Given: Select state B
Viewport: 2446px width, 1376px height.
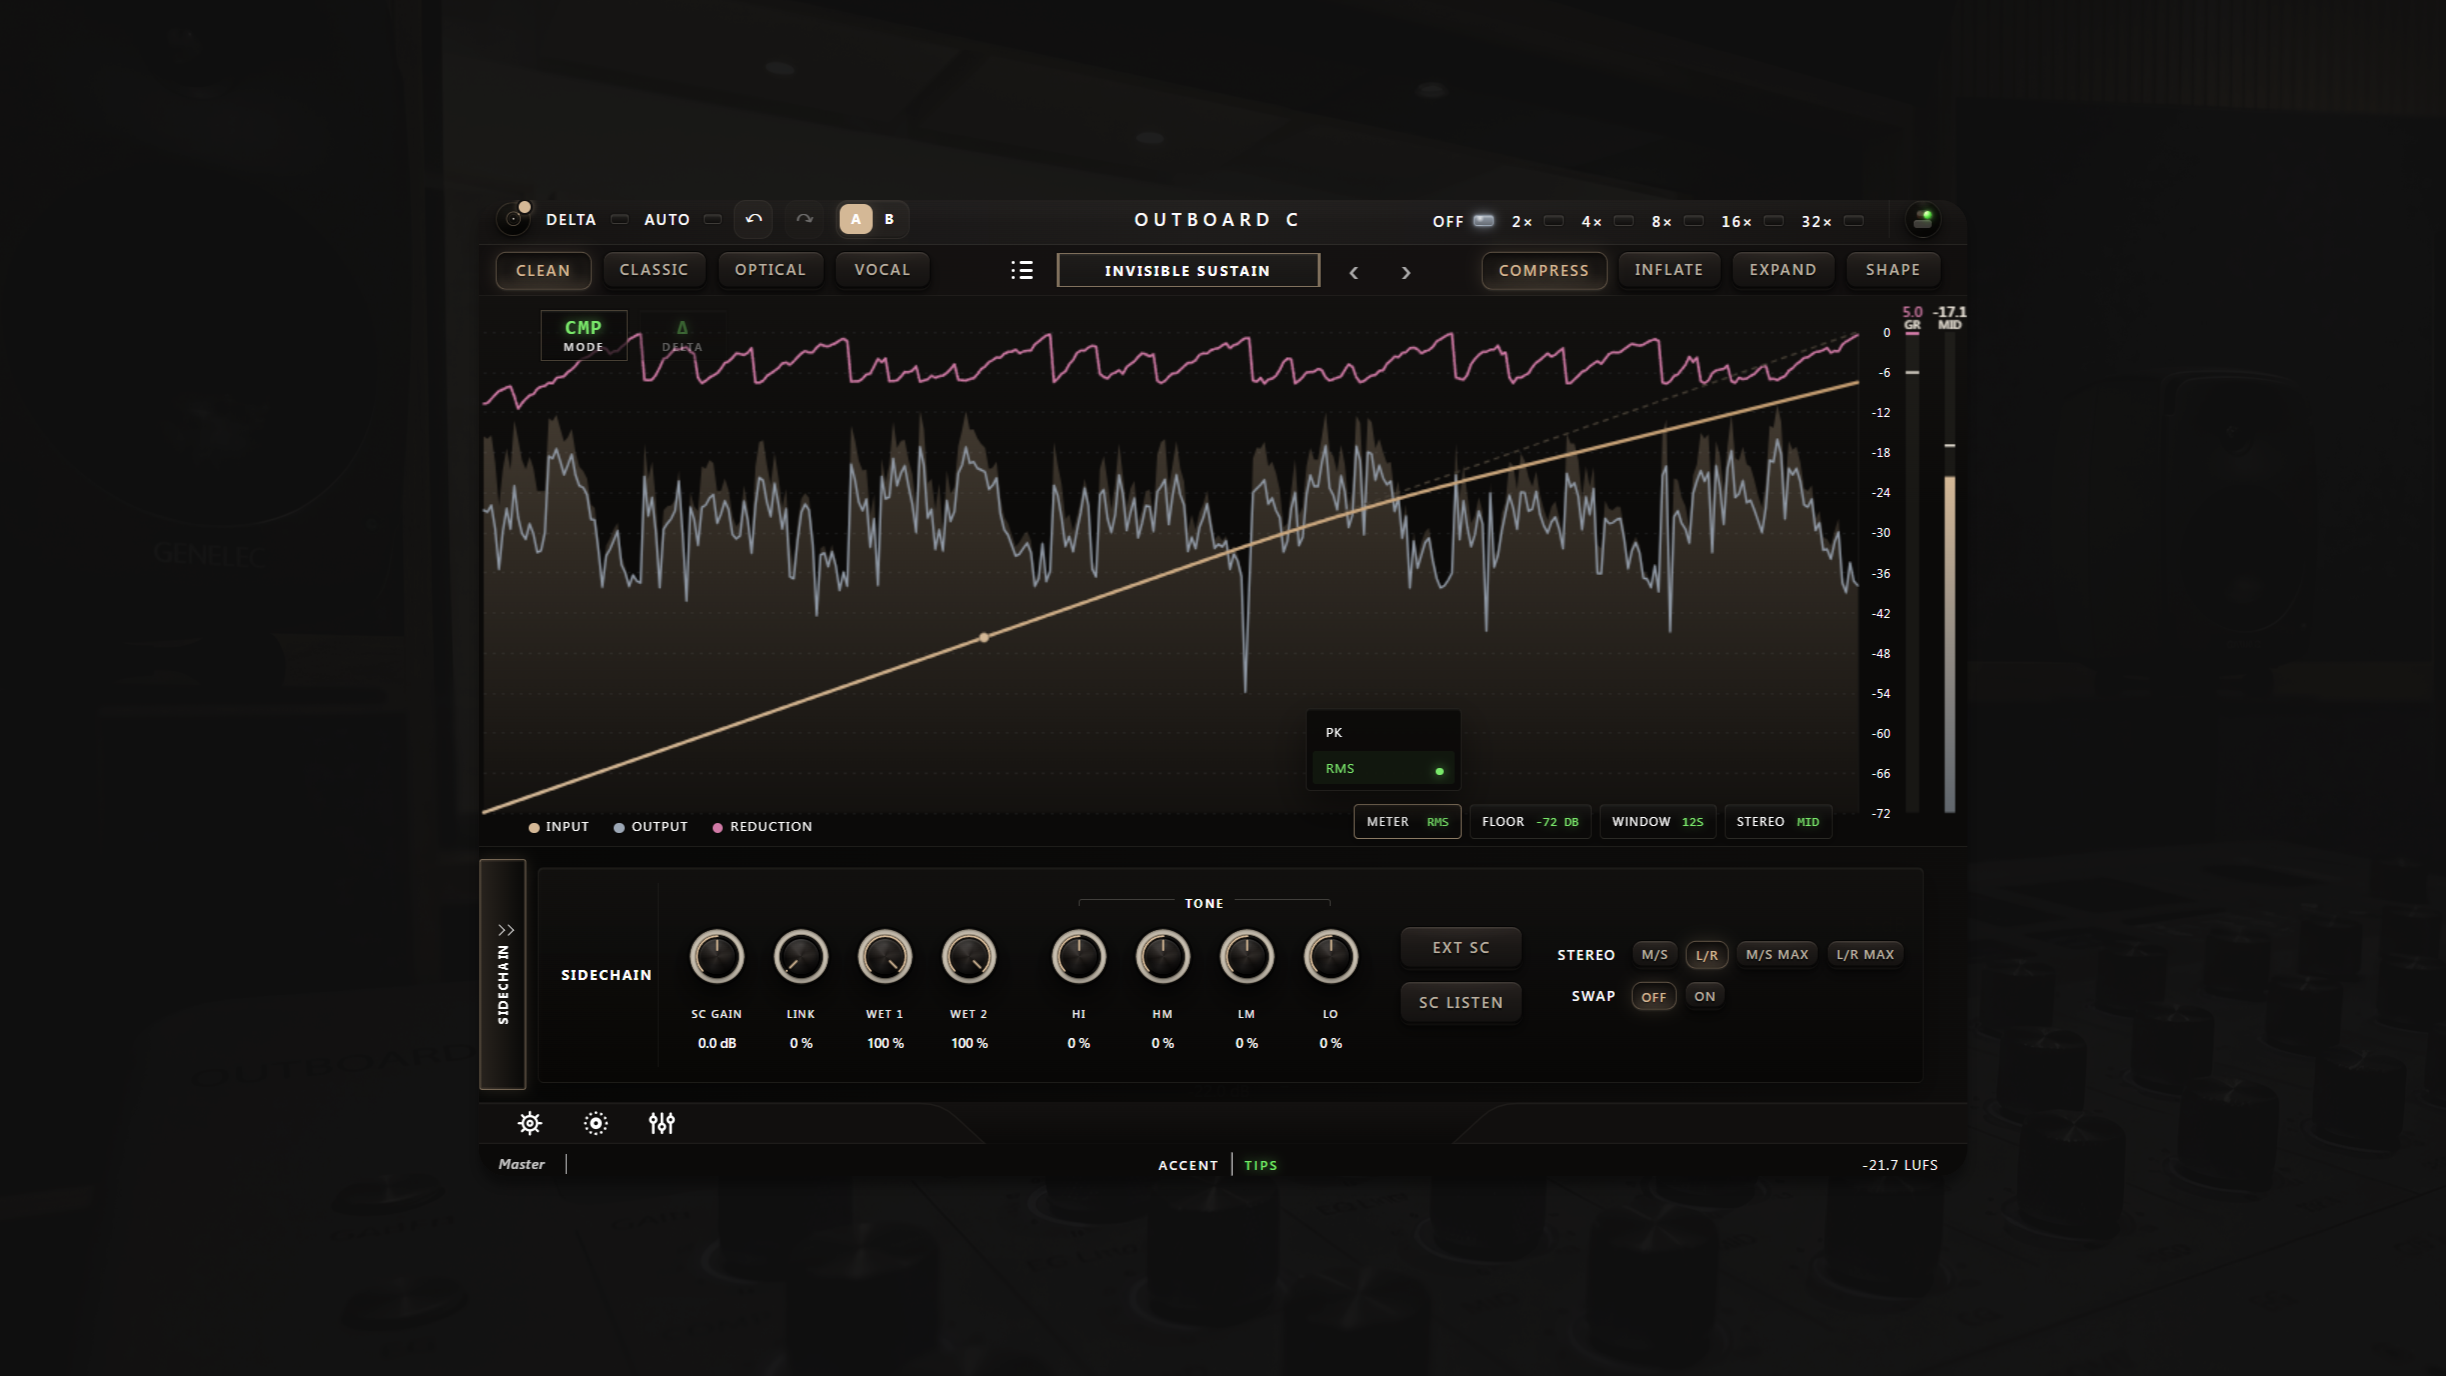Looking at the screenshot, I should coord(889,219).
